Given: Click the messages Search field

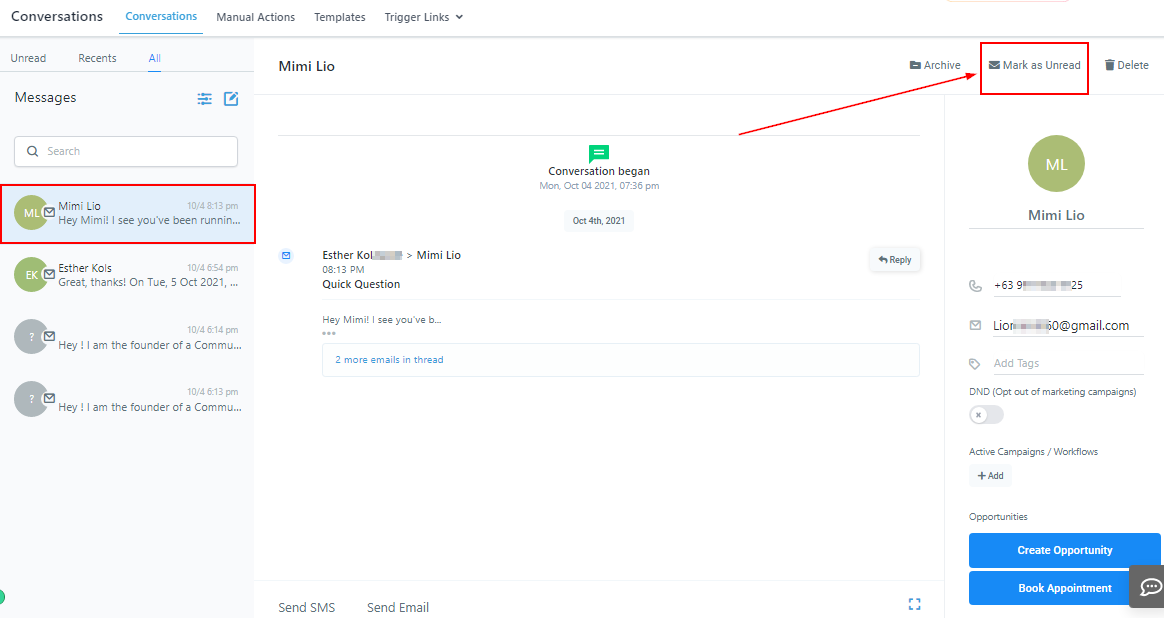Looking at the screenshot, I should point(126,151).
